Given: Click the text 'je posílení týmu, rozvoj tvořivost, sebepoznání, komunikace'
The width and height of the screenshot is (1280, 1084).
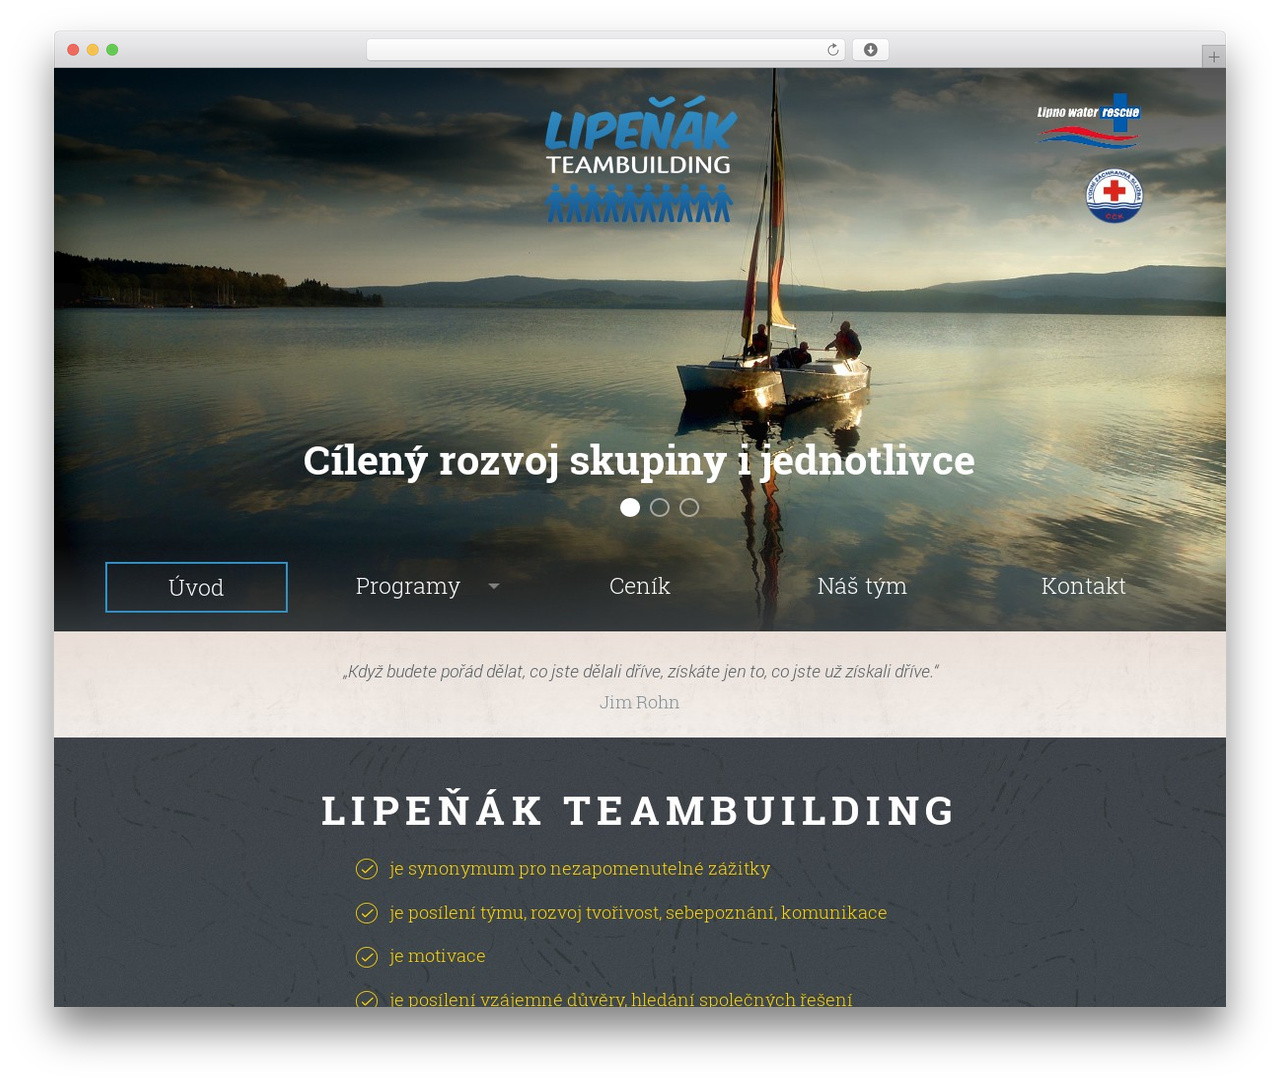Looking at the screenshot, I should pyautogui.click(x=638, y=913).
